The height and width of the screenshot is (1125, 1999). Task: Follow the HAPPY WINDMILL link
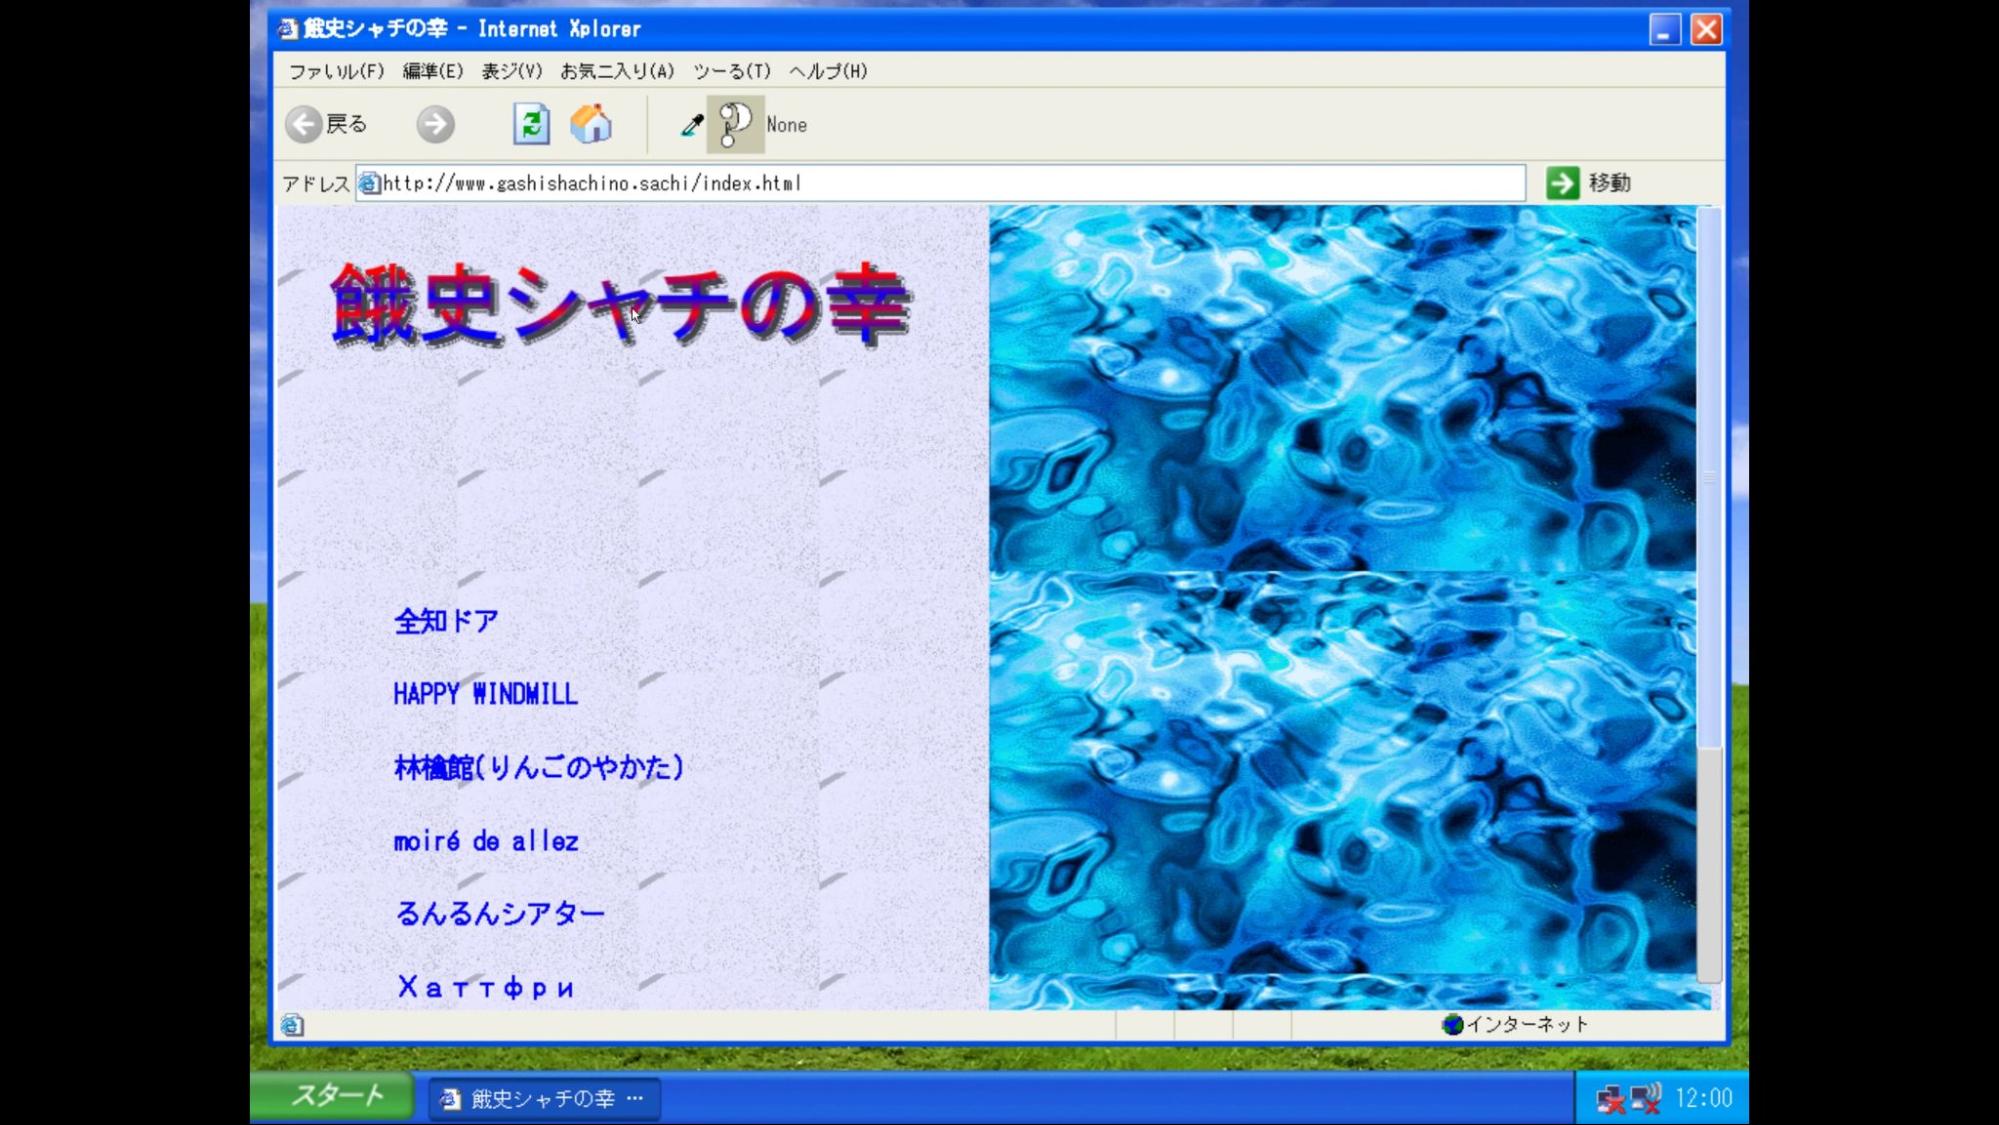(485, 695)
